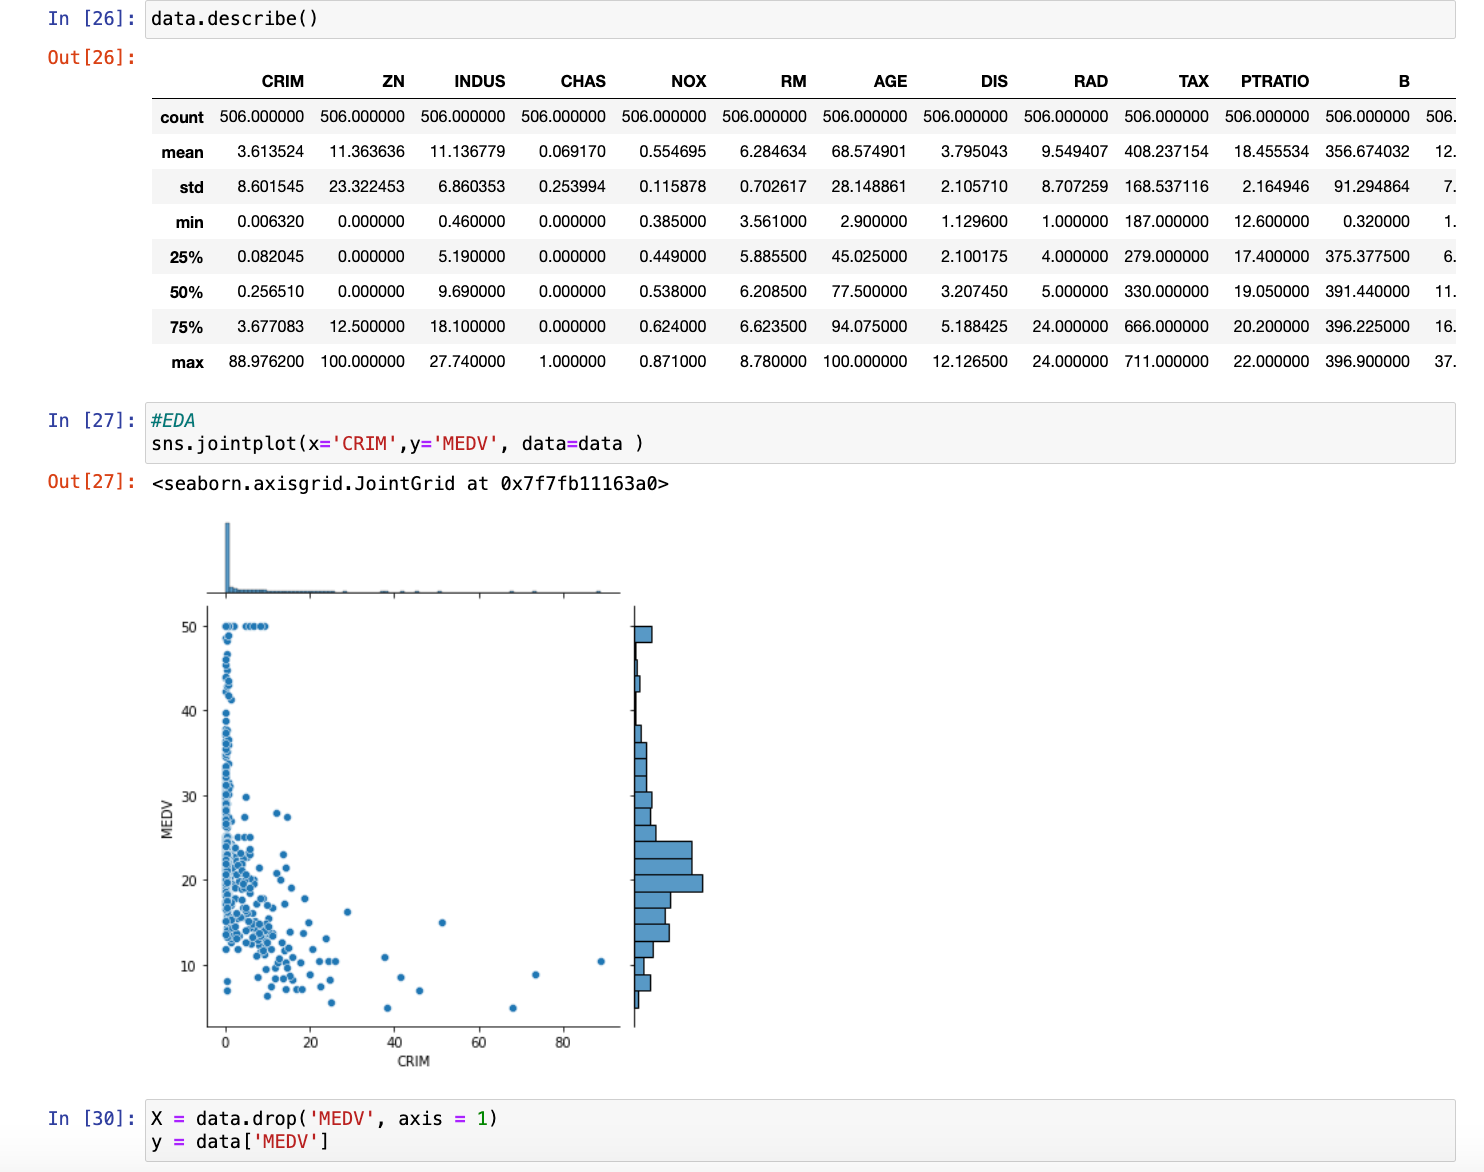Click the Out[26] output prompt
Viewport: 1484px width, 1172px height.
coord(91,57)
